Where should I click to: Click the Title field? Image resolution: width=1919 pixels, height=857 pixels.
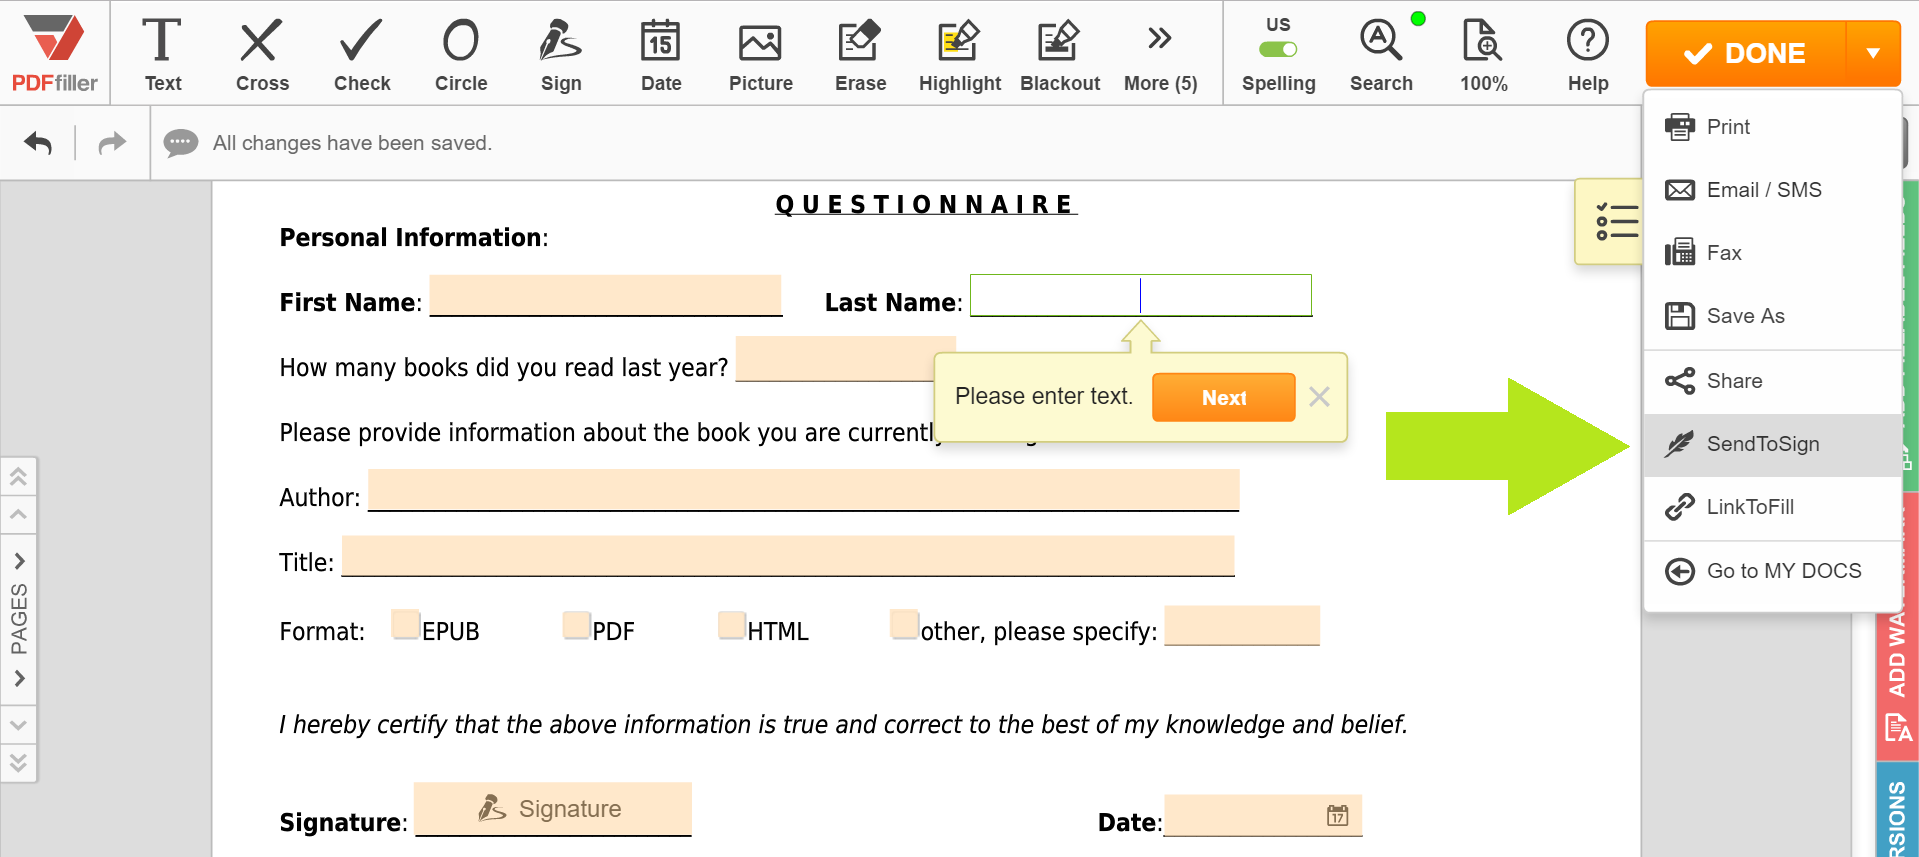788,556
